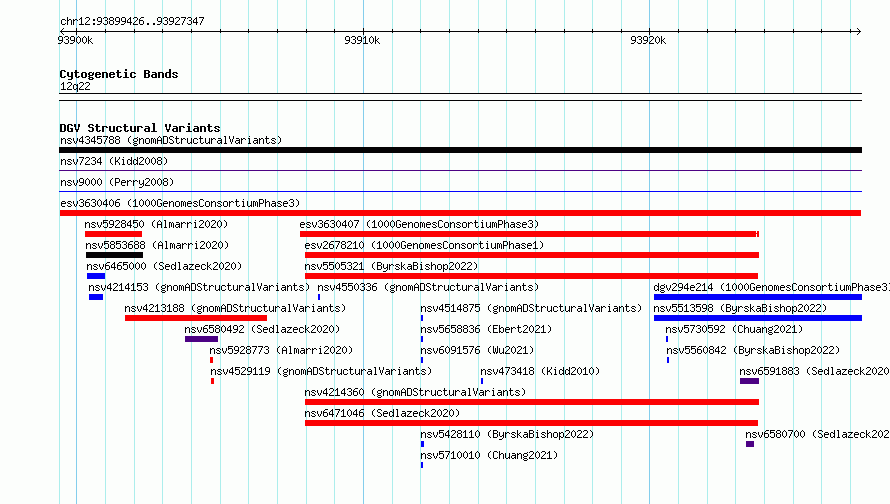Click the nsv4345788 gnomAD variant label
Viewport: 890px width, 504px height.
coord(171,140)
